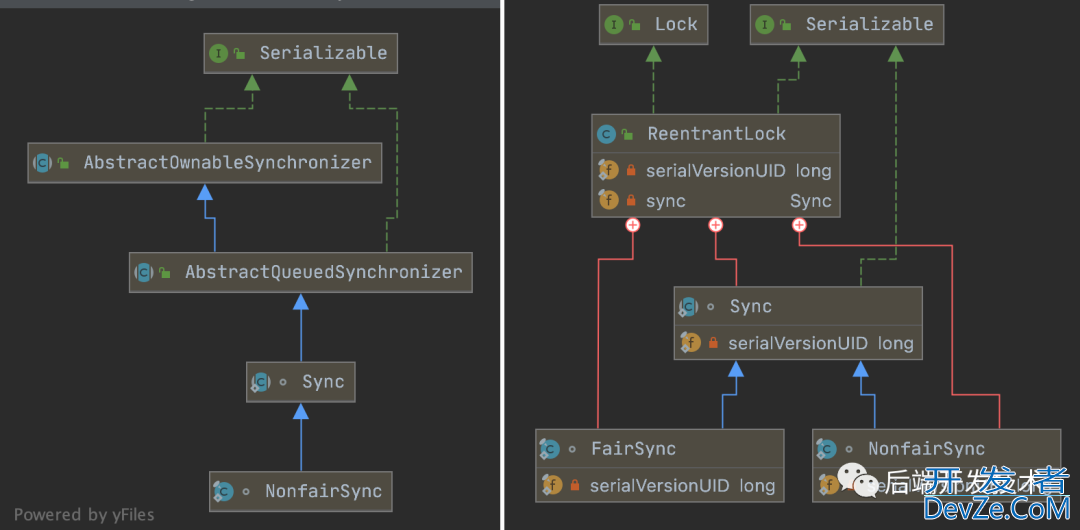Screen dimensions: 1080x530
Task: Select the Sync class header in the right diagram
Action: (797, 307)
